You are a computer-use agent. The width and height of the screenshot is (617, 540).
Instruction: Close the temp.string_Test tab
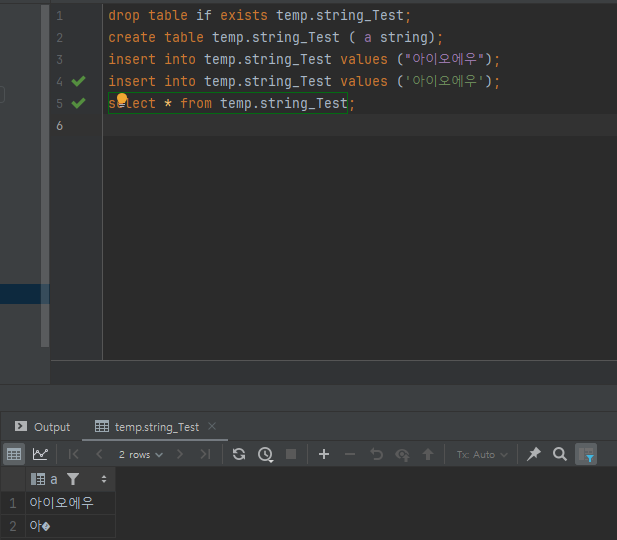point(212,426)
